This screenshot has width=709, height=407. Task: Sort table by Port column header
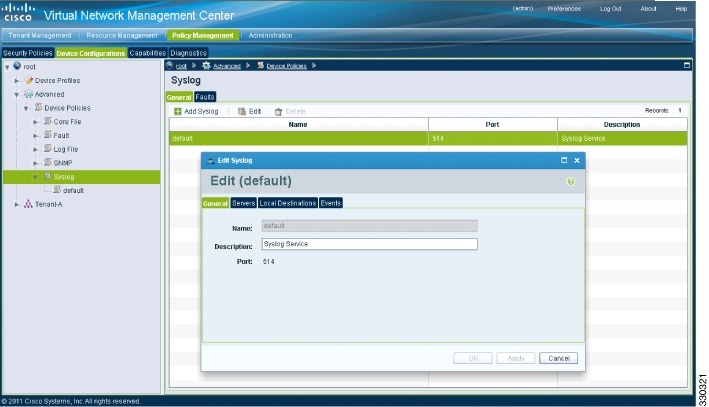492,124
